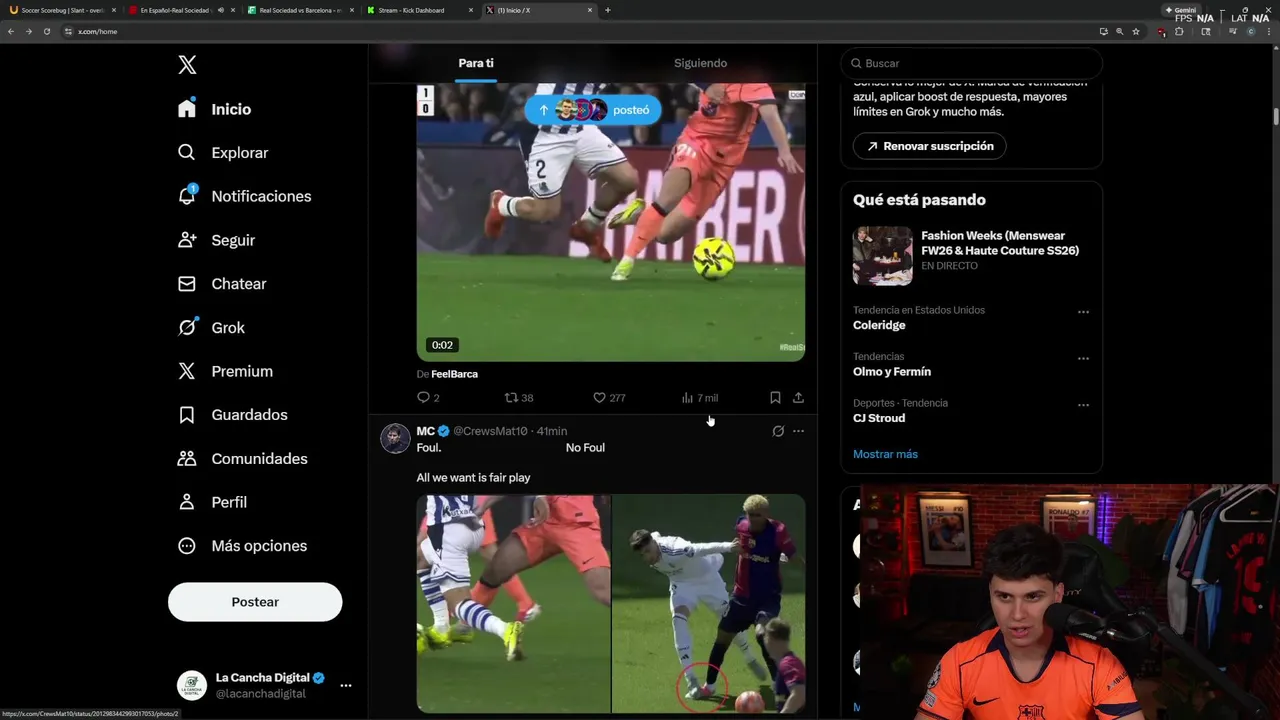Image resolution: width=1280 pixels, height=720 pixels.
Task: Open the right No Foul photo
Action: click(x=709, y=604)
